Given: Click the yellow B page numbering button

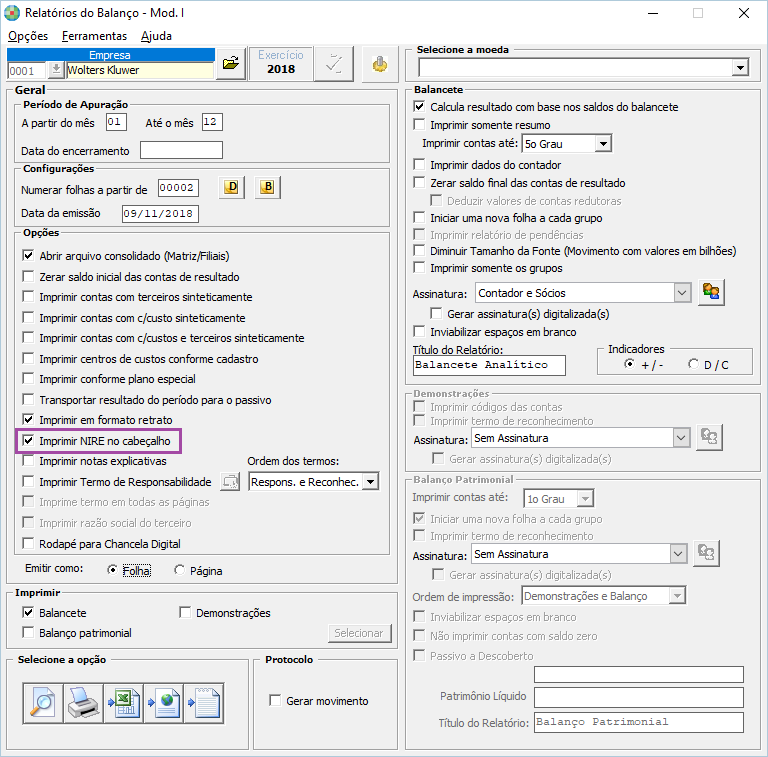Looking at the screenshot, I should tap(267, 187).
